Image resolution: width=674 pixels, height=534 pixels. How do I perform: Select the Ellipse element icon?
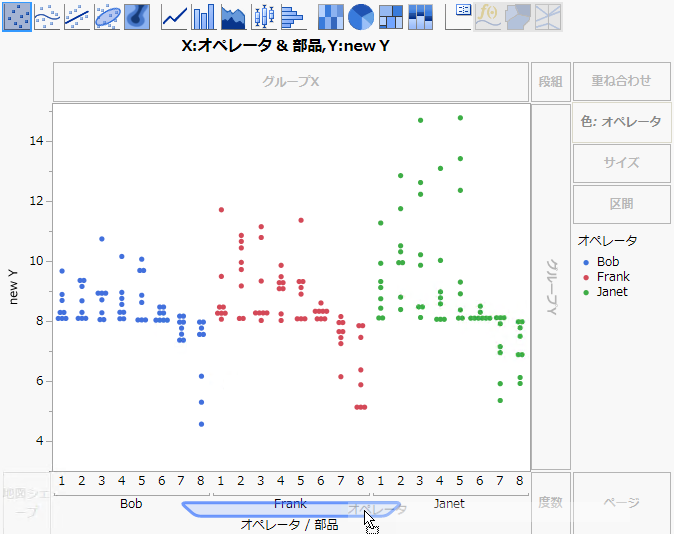[x=107, y=17]
